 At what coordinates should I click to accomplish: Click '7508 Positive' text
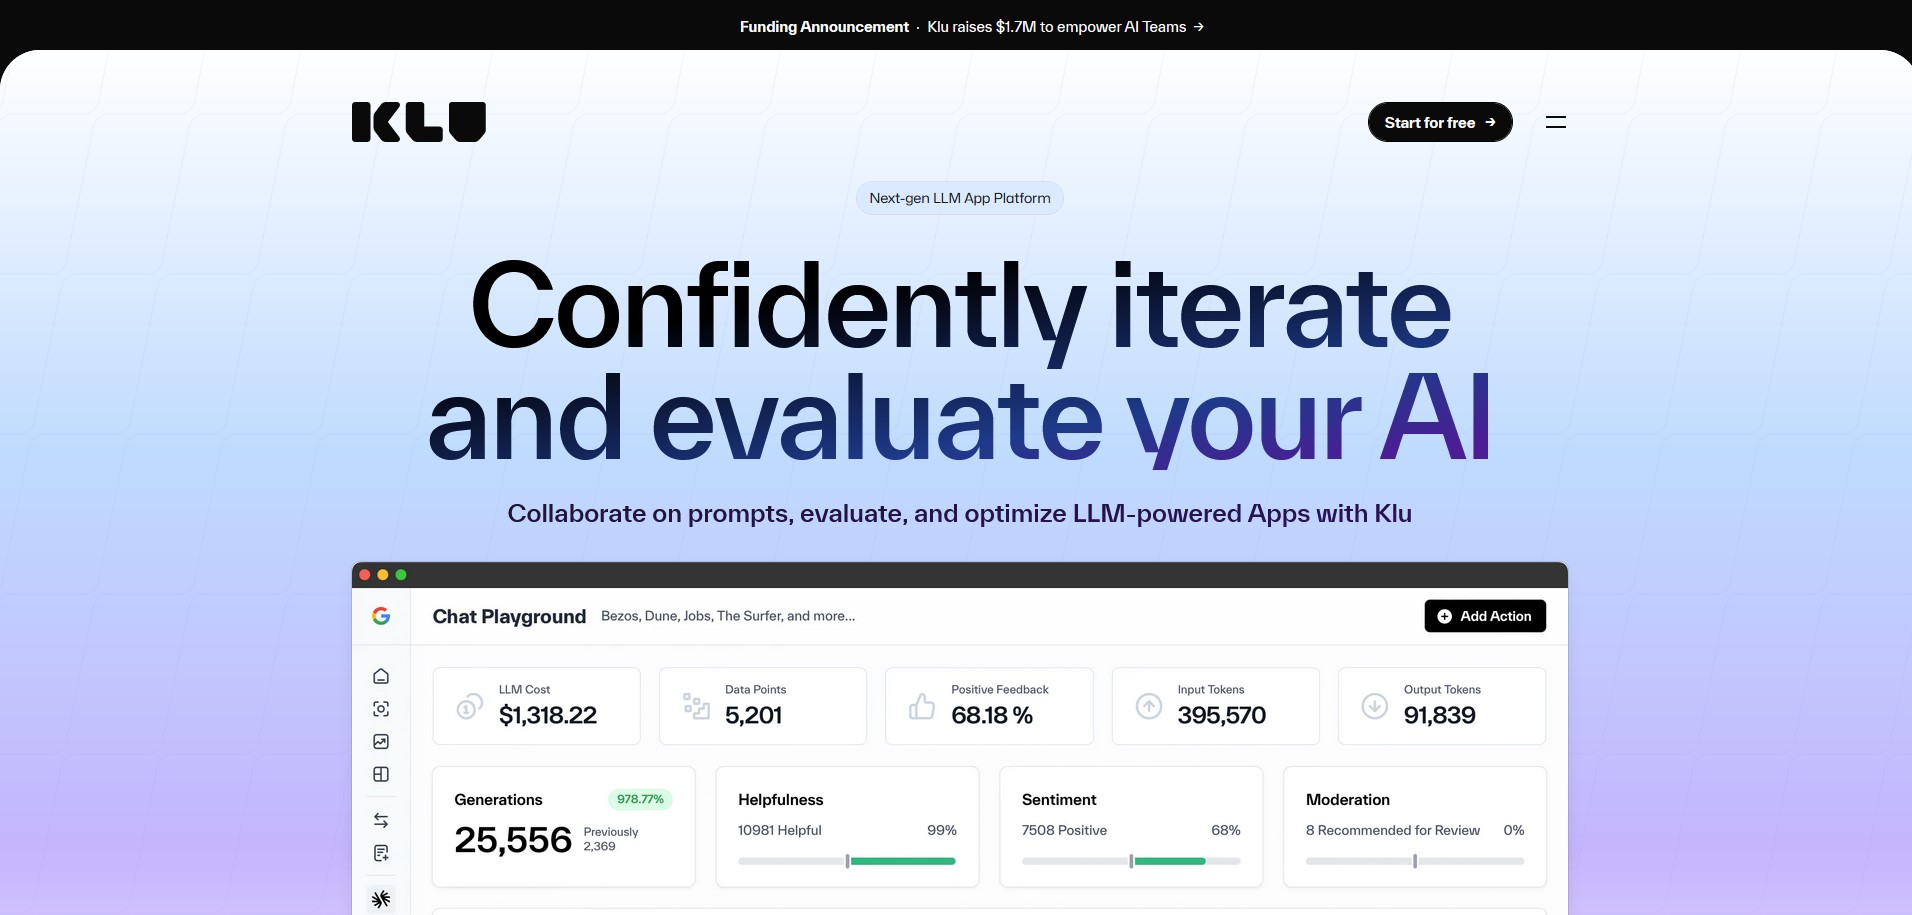point(1064,830)
